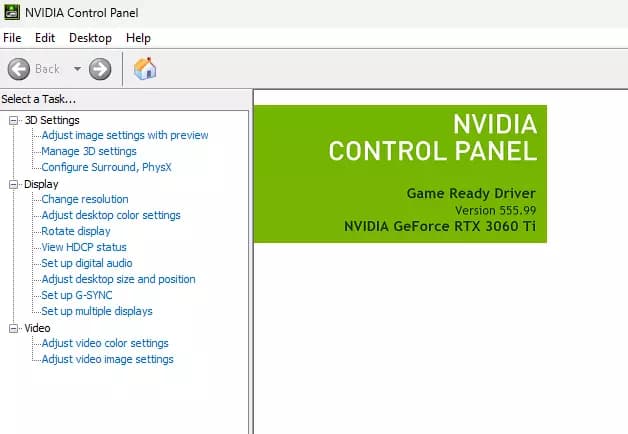
Task: Open the Help menu
Action: tap(138, 38)
